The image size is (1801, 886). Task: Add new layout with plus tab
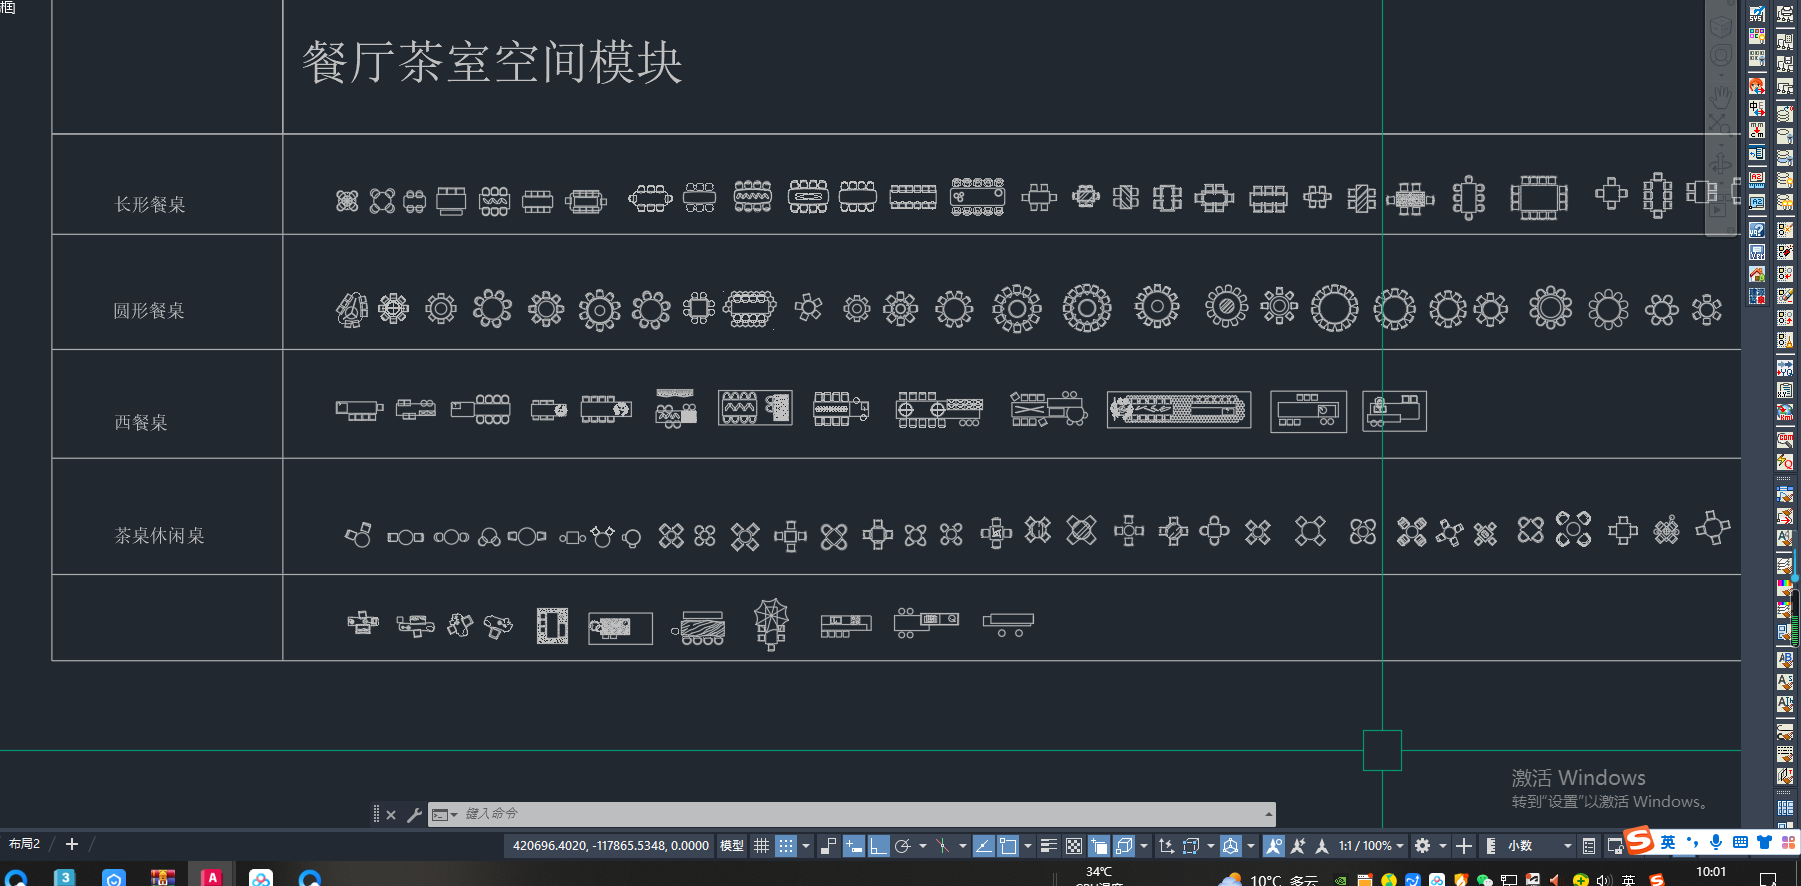(x=71, y=844)
